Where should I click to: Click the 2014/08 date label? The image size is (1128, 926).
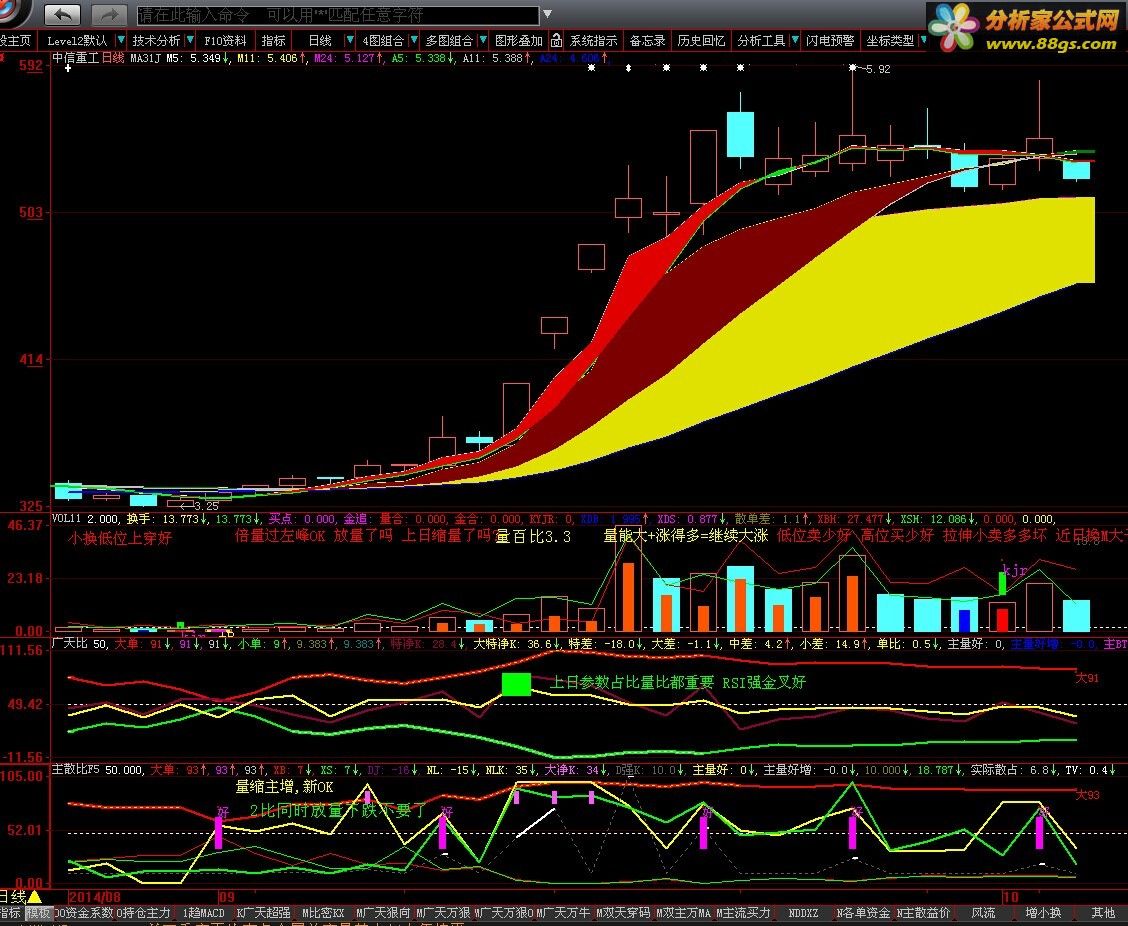click(x=95, y=897)
